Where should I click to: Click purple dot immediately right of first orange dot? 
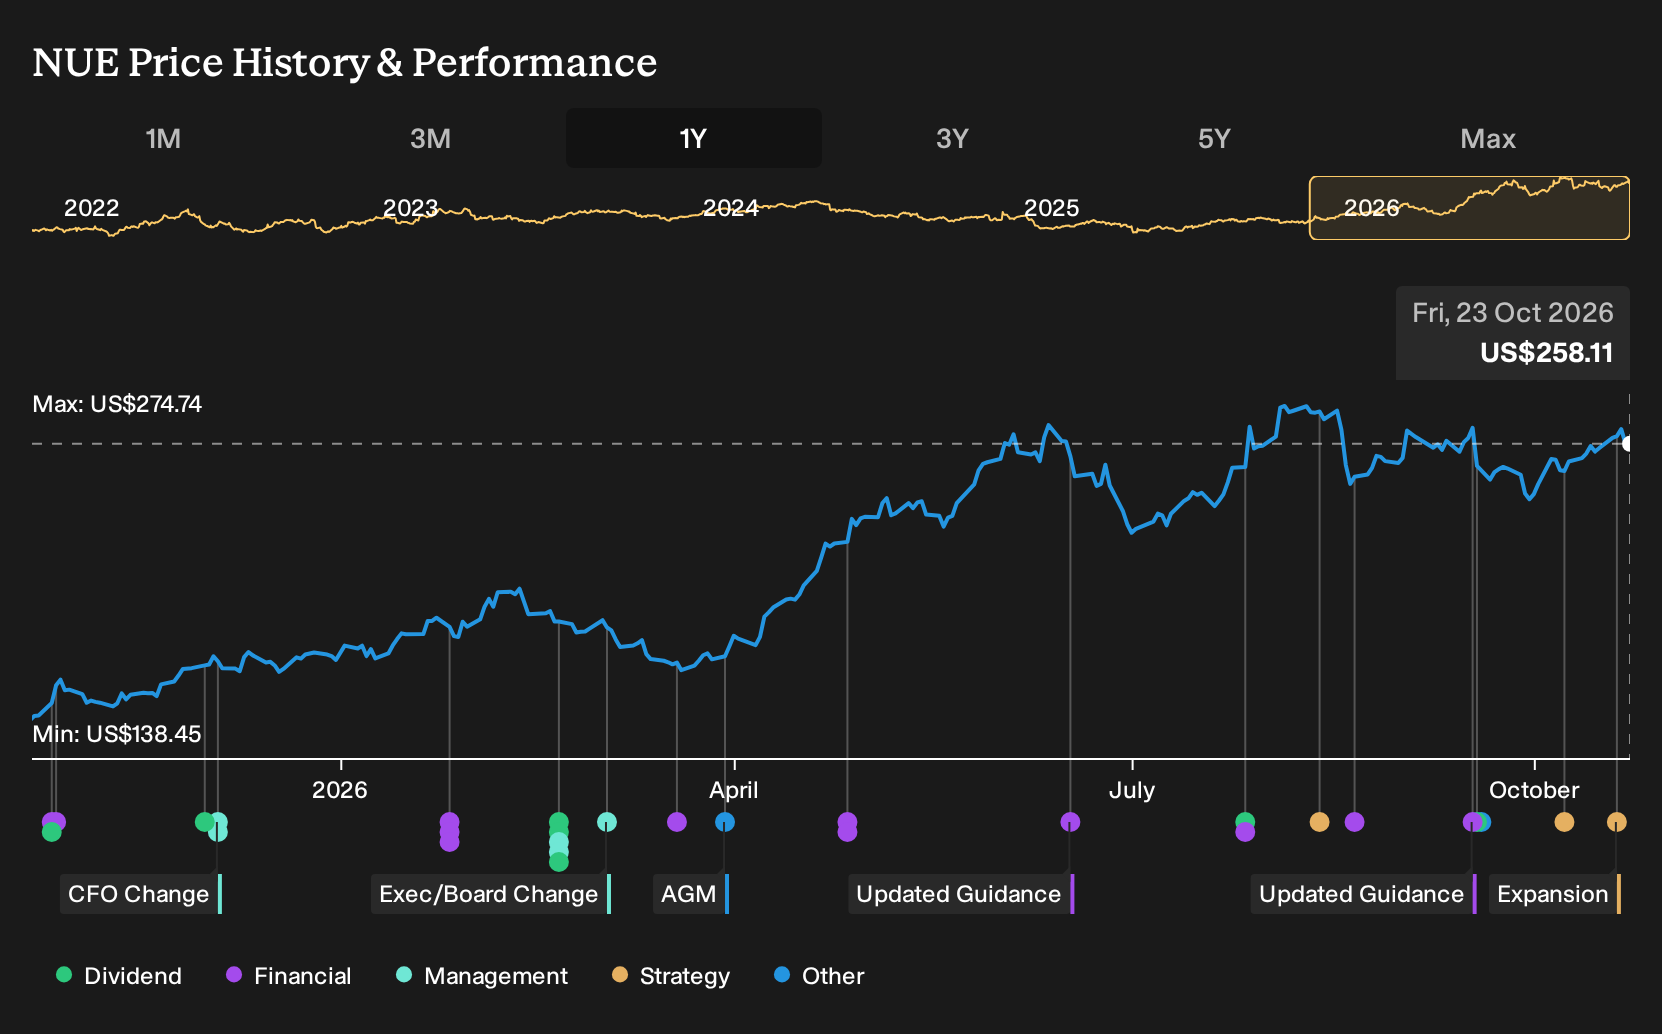1355,822
